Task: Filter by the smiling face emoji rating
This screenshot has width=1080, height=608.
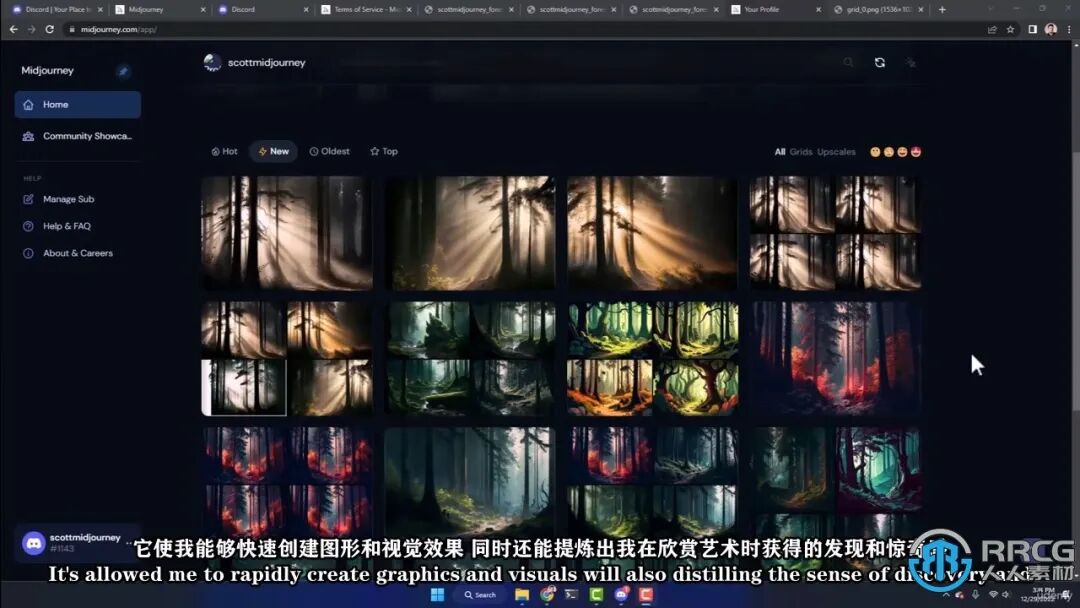Action: click(x=902, y=152)
